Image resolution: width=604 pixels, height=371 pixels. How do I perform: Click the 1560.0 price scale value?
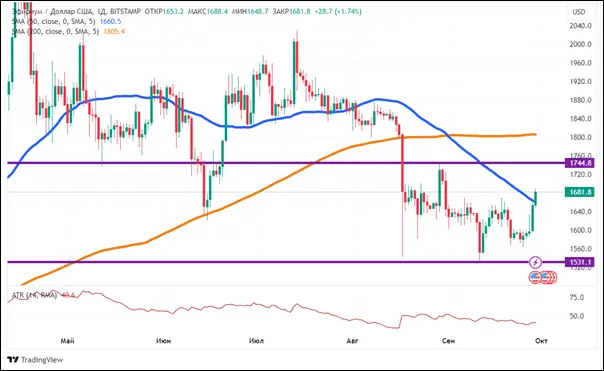coord(581,249)
